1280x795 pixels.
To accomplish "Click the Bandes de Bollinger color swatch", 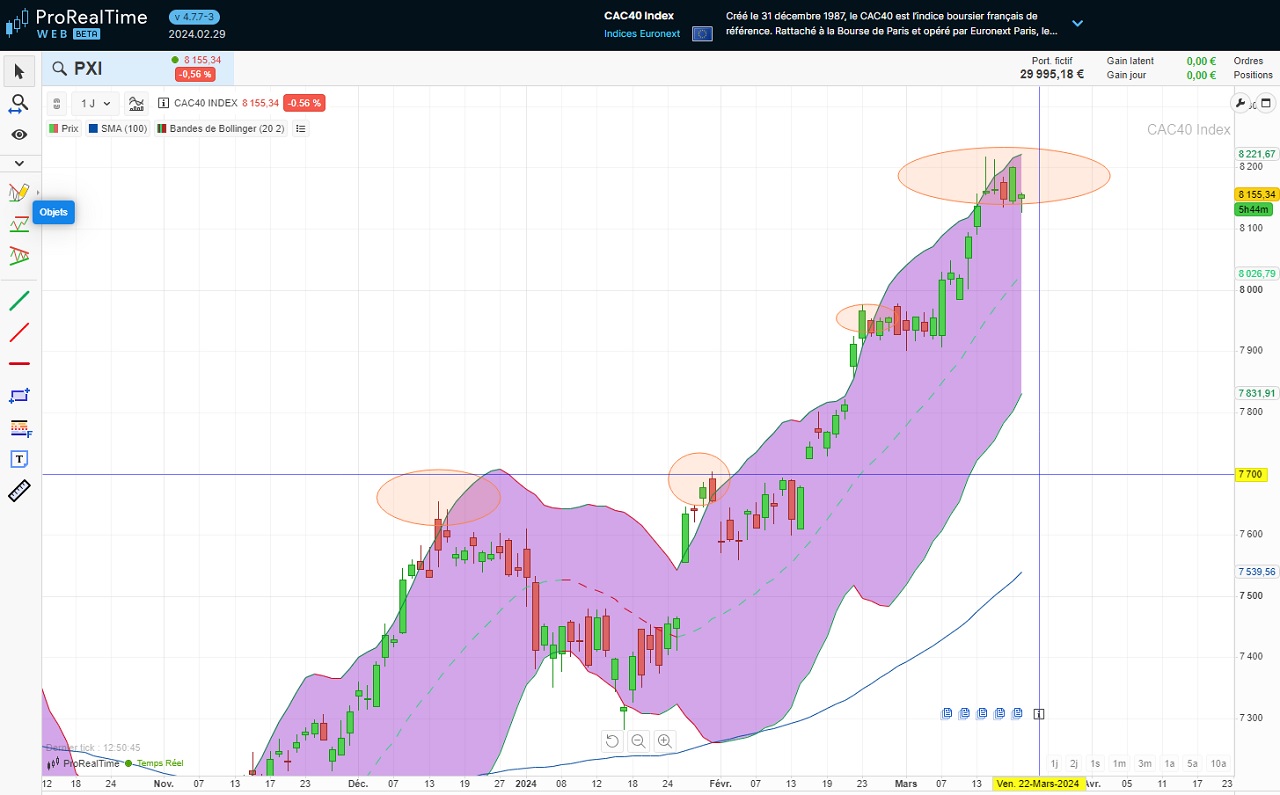I will pos(162,129).
